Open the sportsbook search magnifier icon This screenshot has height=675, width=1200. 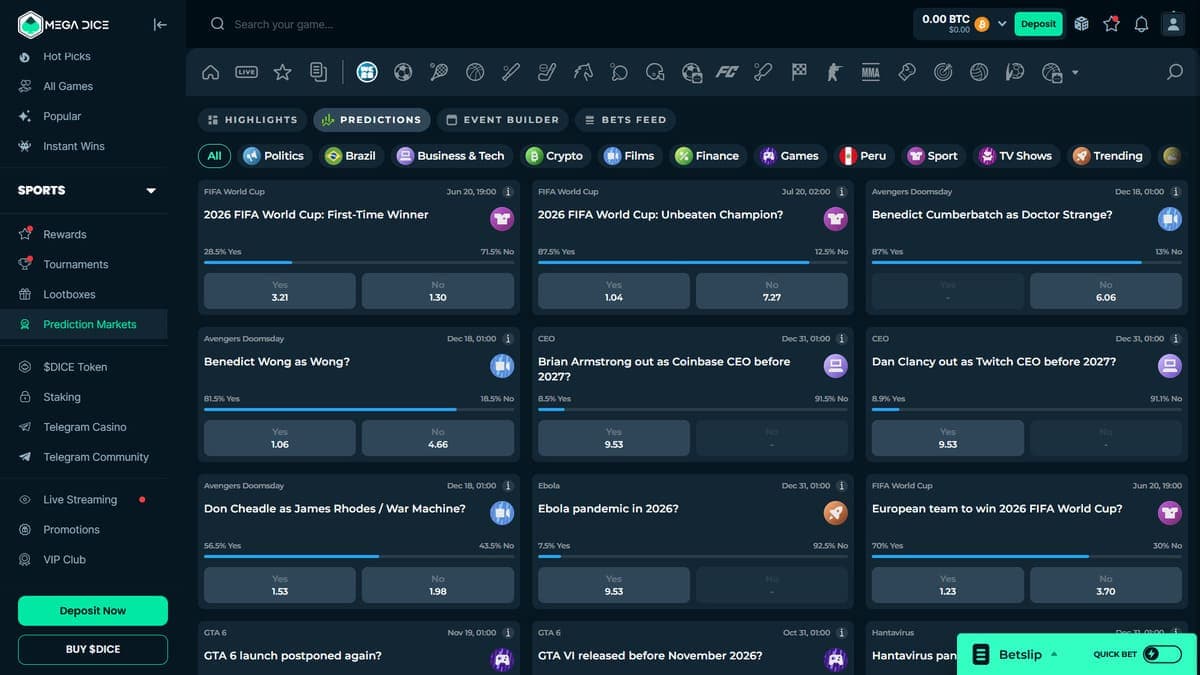[x=1175, y=72]
